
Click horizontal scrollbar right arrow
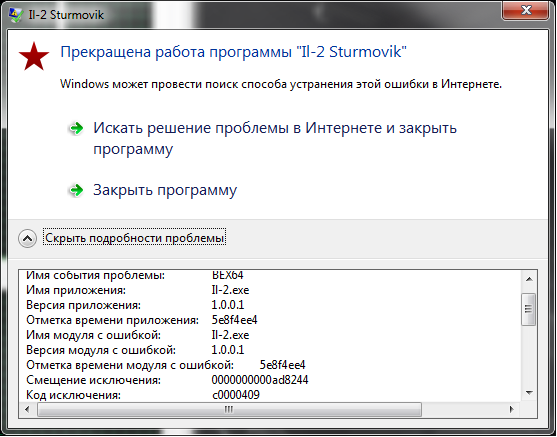click(512, 409)
